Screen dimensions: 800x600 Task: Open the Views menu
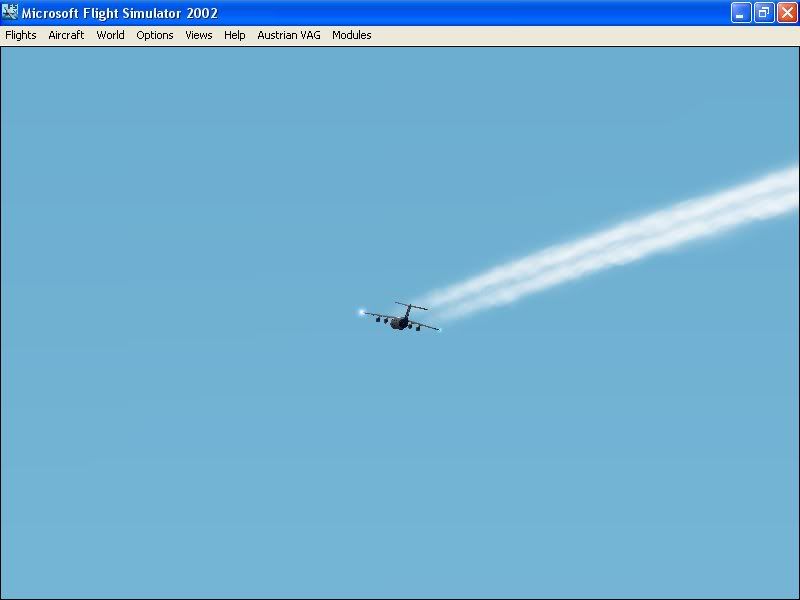pyautogui.click(x=198, y=35)
